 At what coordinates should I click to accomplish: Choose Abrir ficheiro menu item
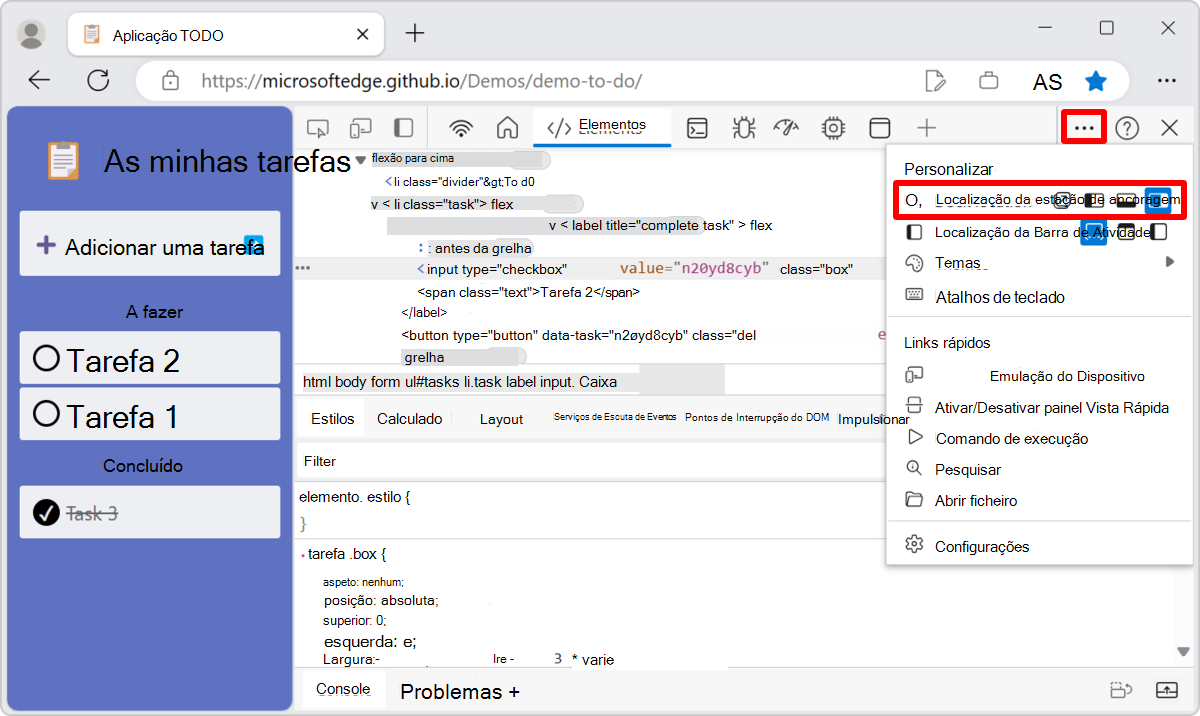[x=1038, y=500]
